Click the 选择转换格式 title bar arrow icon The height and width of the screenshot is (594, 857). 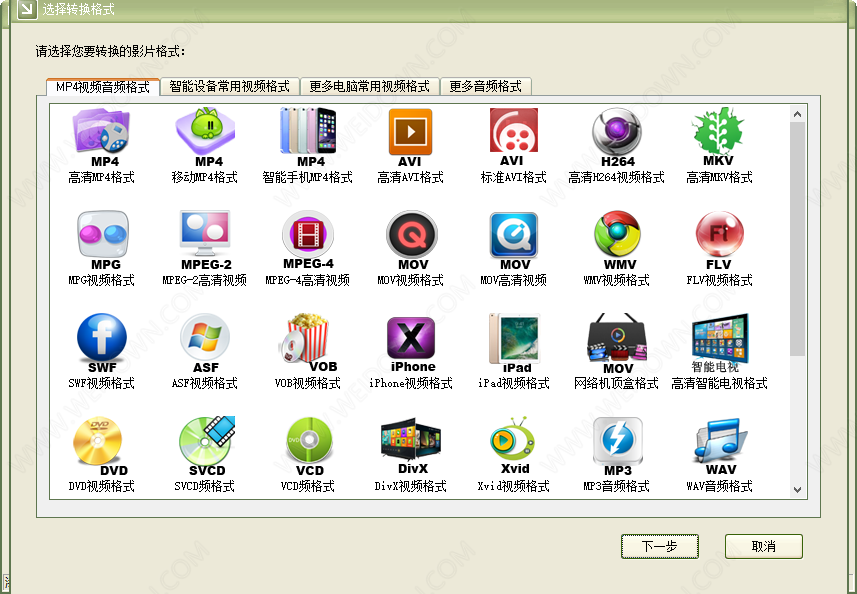(27, 9)
